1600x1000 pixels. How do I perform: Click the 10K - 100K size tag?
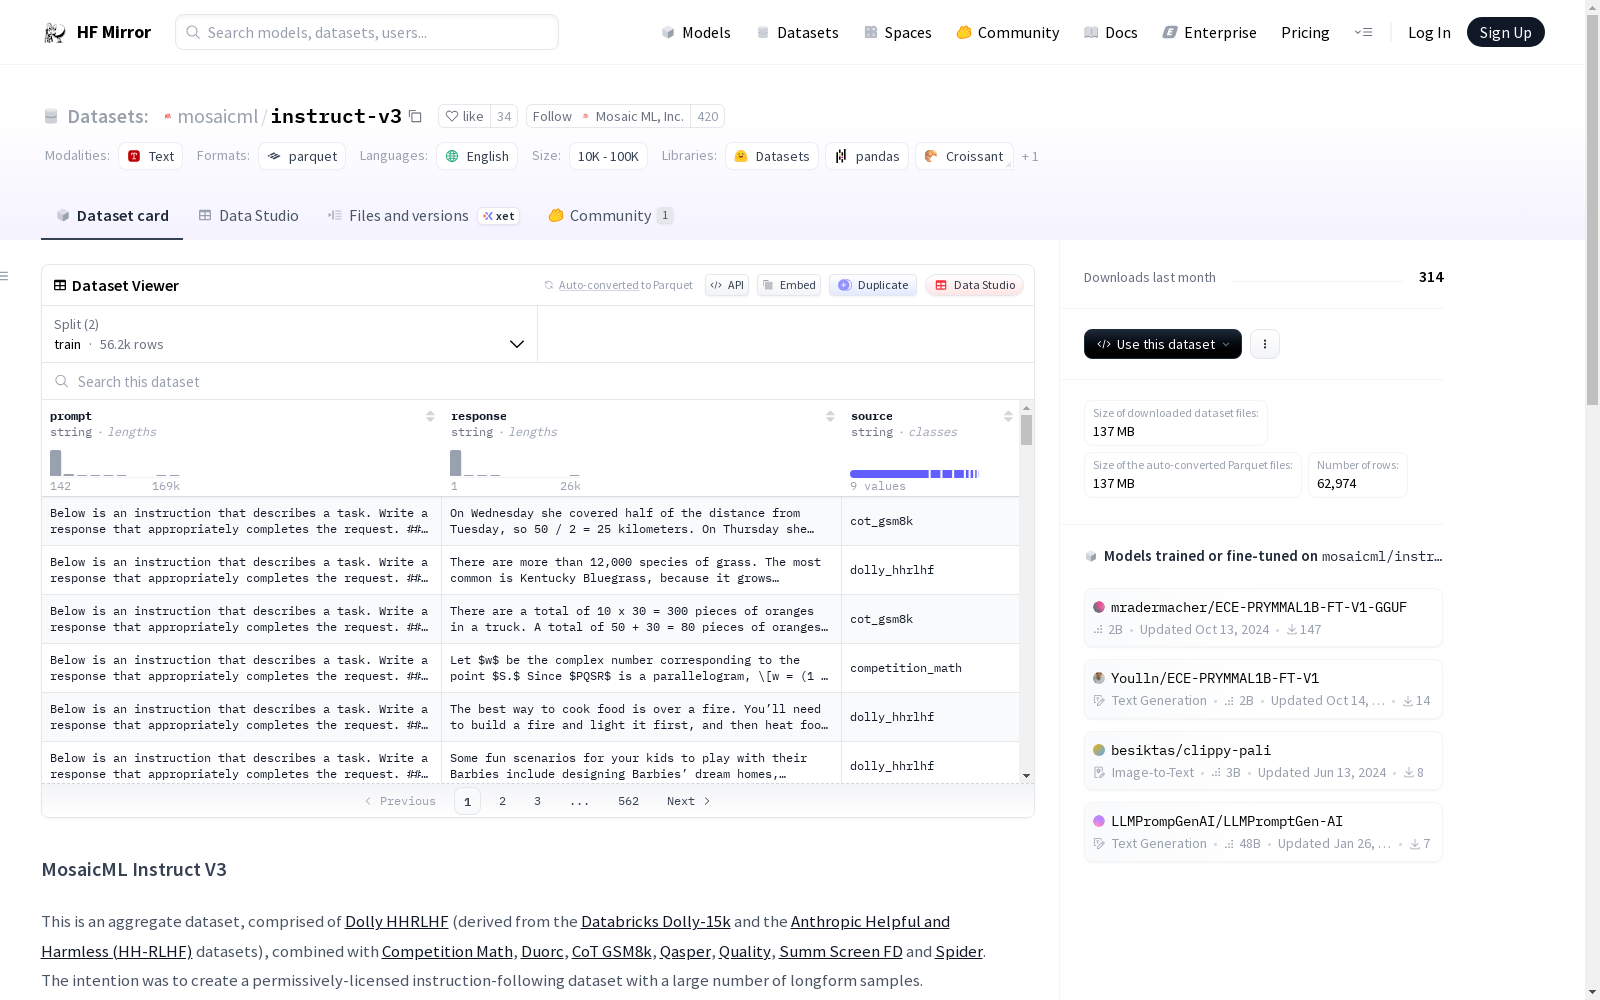(x=608, y=156)
